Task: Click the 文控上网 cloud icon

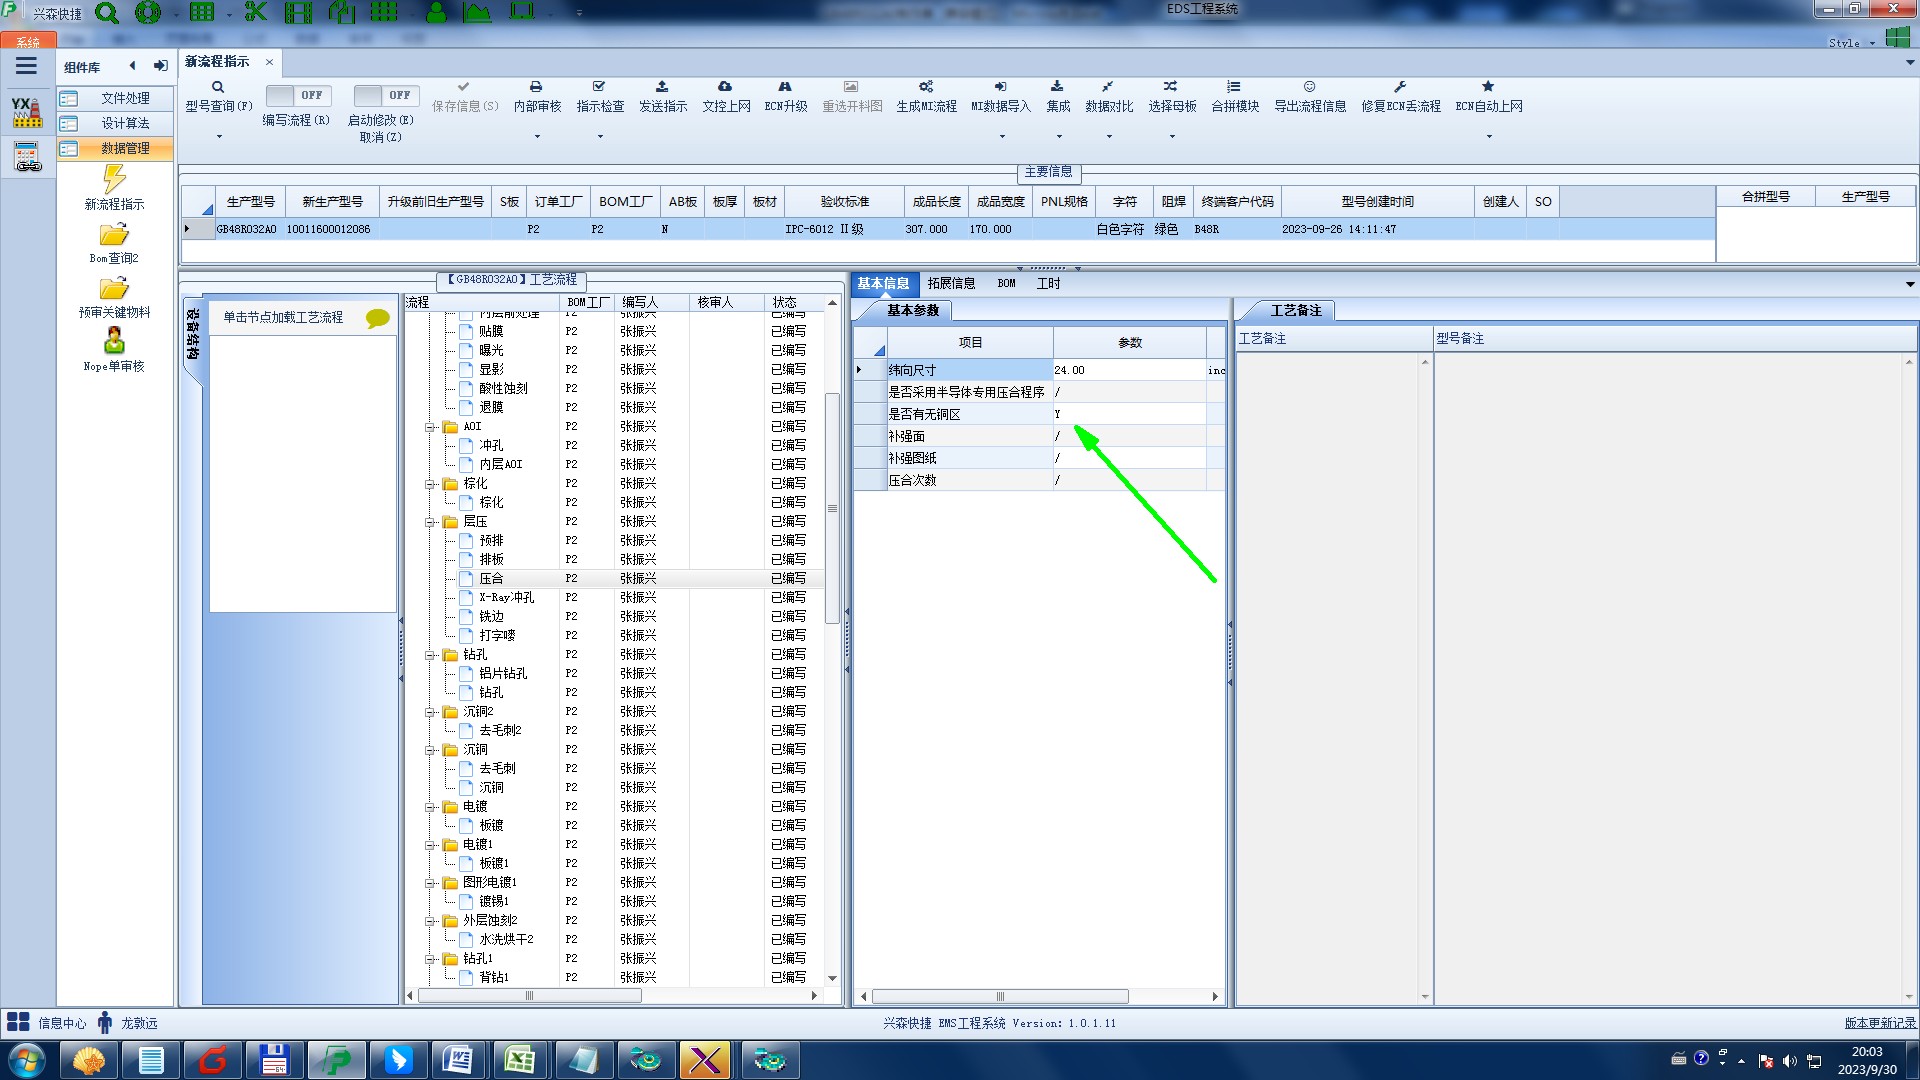Action: [725, 87]
